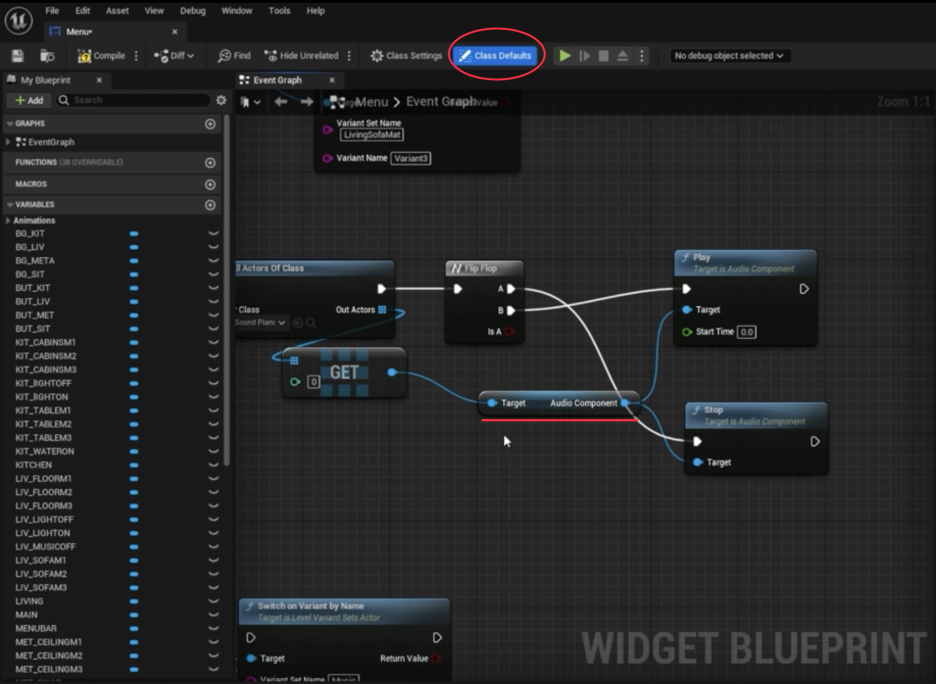Screen dimensions: 936x684
Task: Click Flip Flop A output pin
Action: (x=511, y=289)
